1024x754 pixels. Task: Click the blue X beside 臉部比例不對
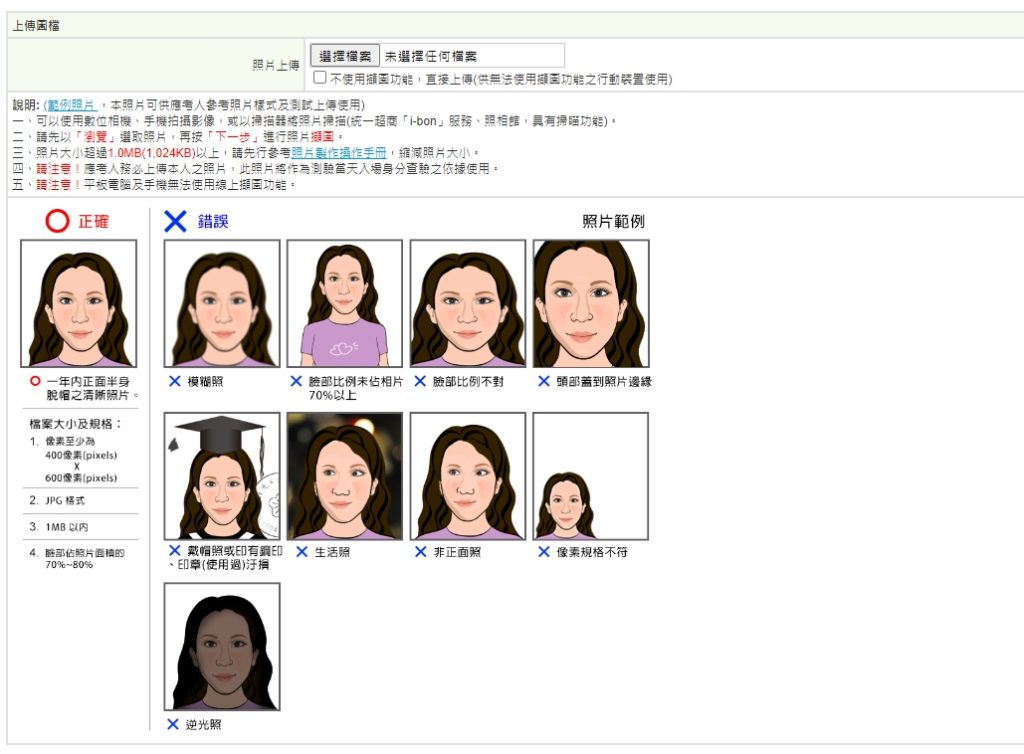(x=420, y=381)
